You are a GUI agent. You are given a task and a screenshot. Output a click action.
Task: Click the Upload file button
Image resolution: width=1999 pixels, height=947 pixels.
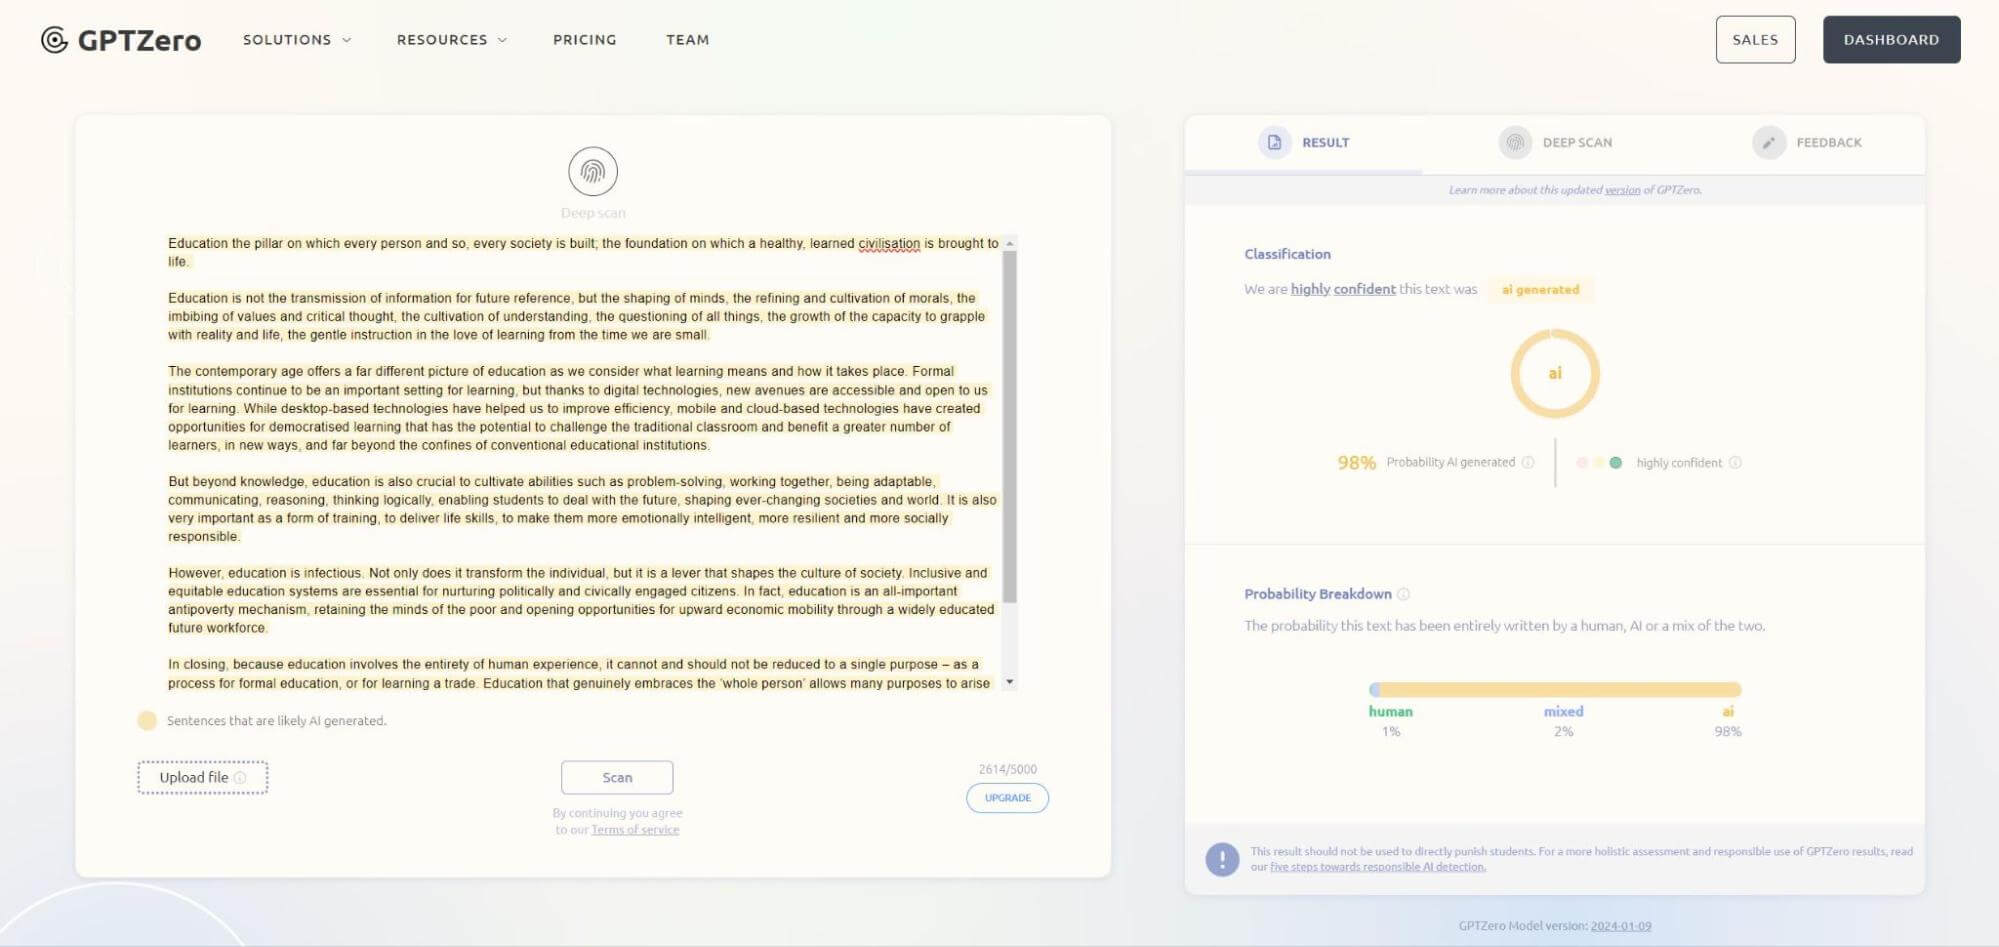(x=203, y=777)
